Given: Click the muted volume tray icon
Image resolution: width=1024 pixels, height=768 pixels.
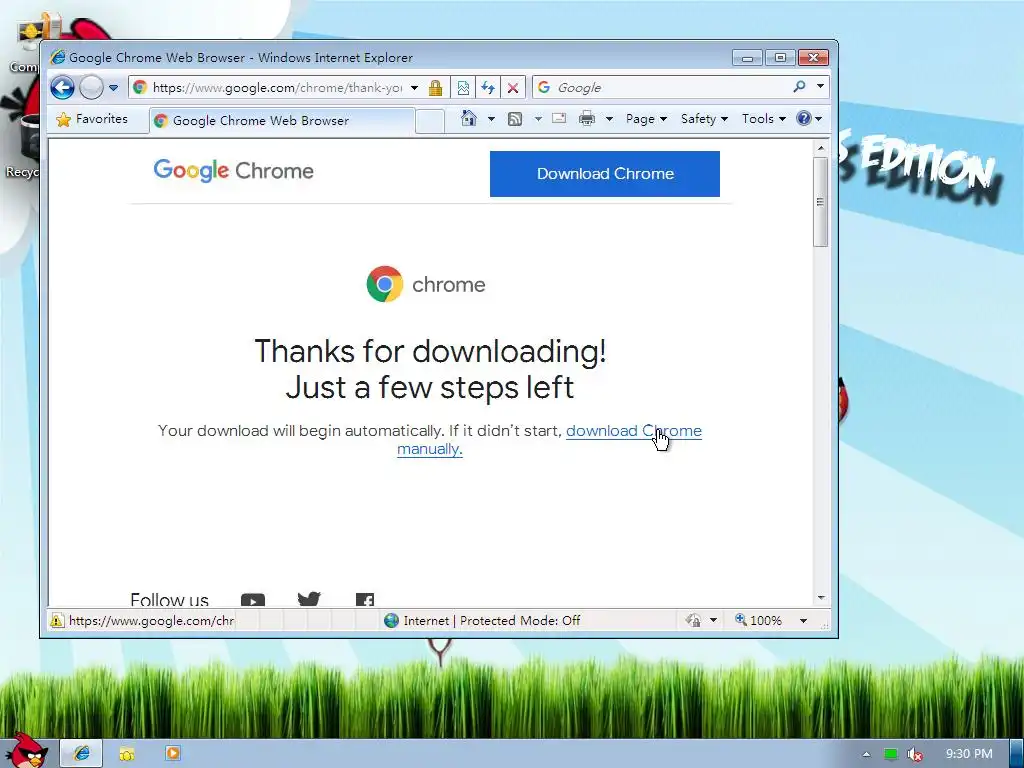Looking at the screenshot, I should (915, 754).
